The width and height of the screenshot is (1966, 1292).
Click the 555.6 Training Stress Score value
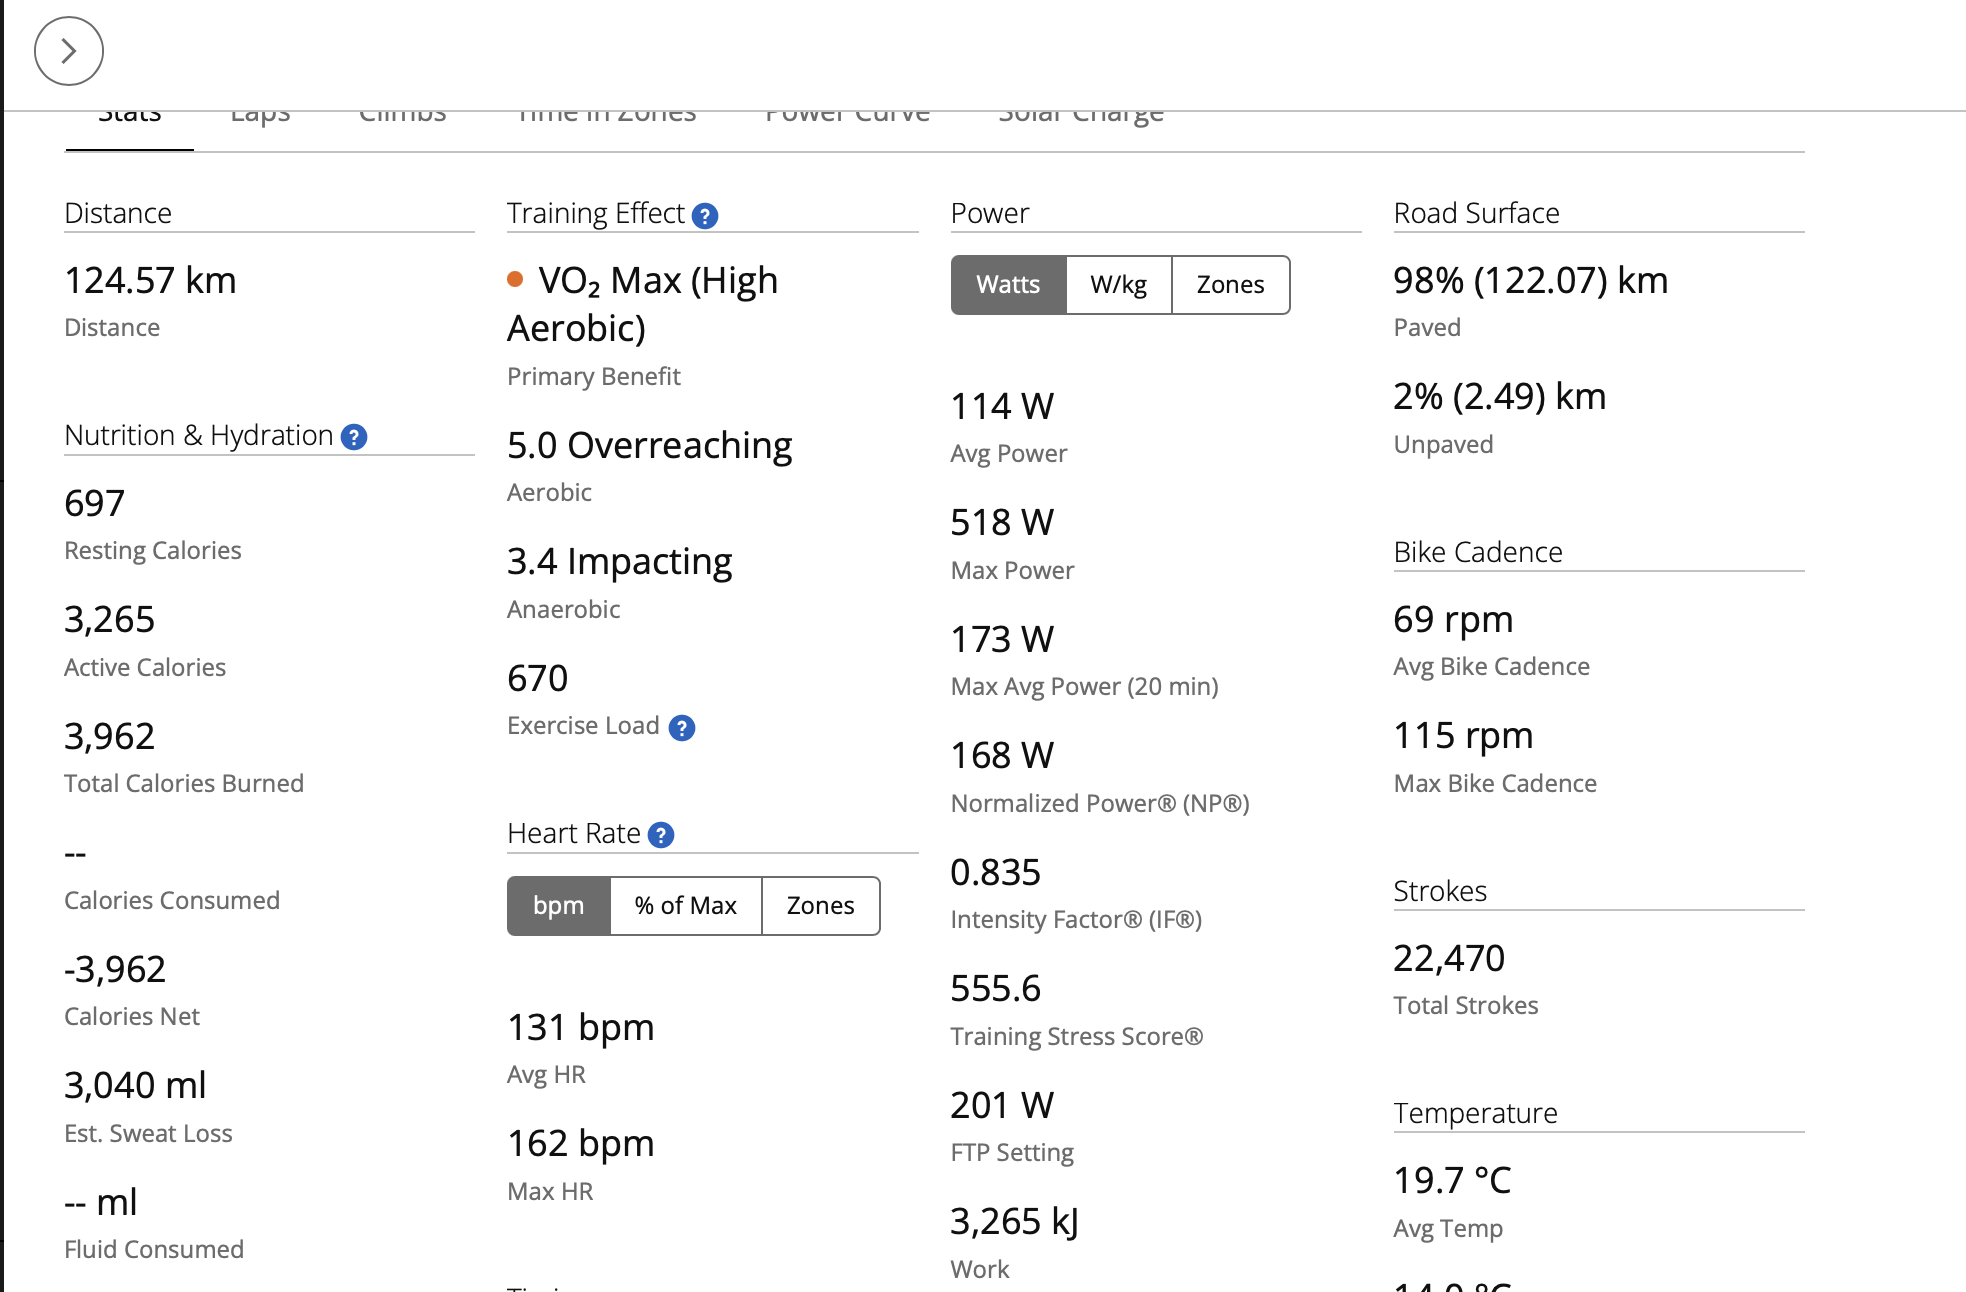pyautogui.click(x=995, y=989)
